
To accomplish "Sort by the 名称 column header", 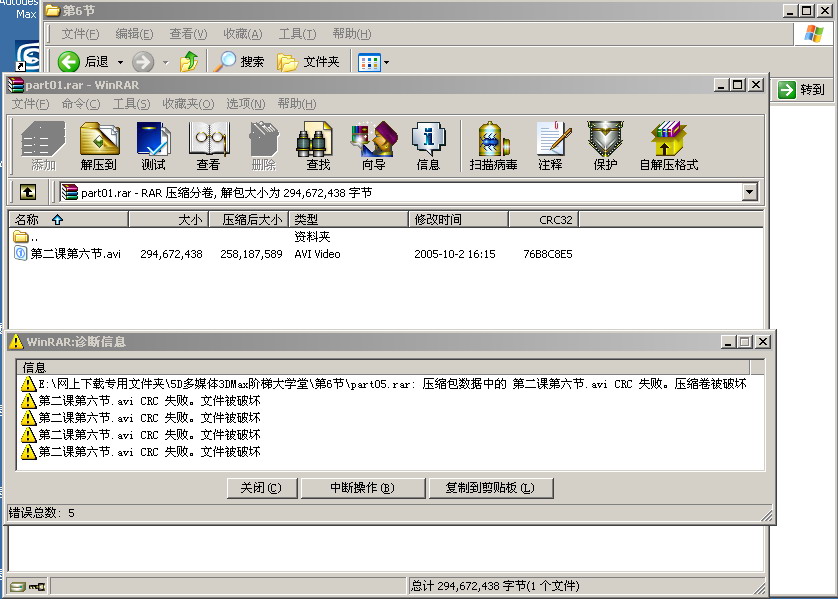I will pos(68,220).
